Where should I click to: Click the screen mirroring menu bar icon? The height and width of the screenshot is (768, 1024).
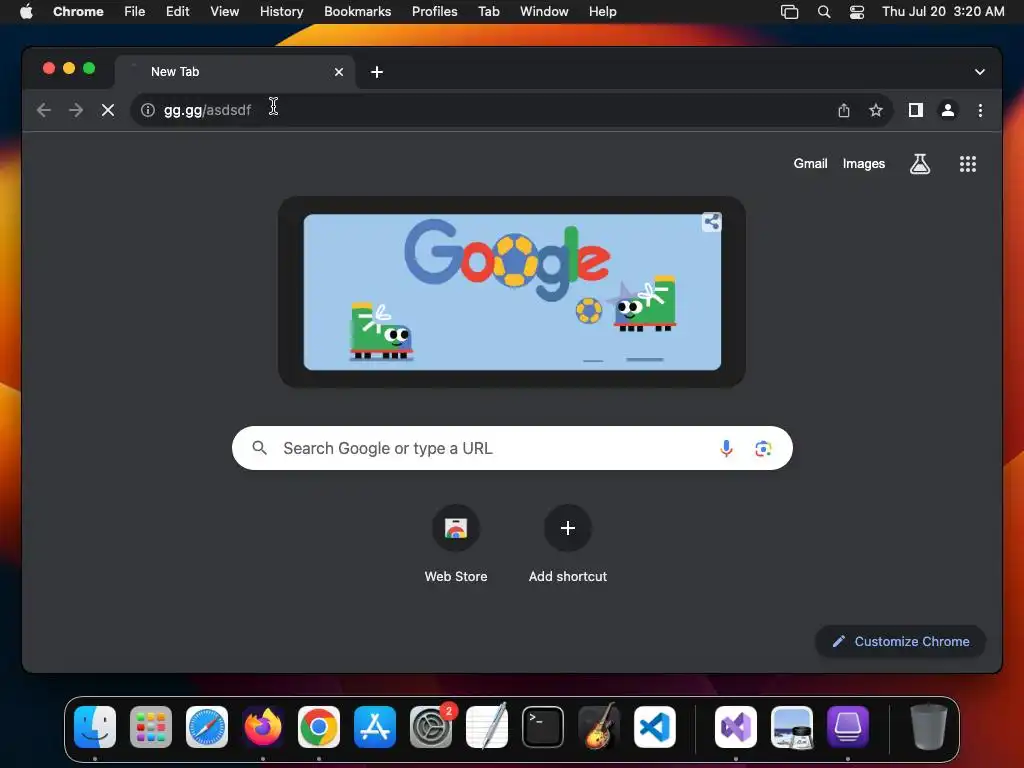[790, 12]
